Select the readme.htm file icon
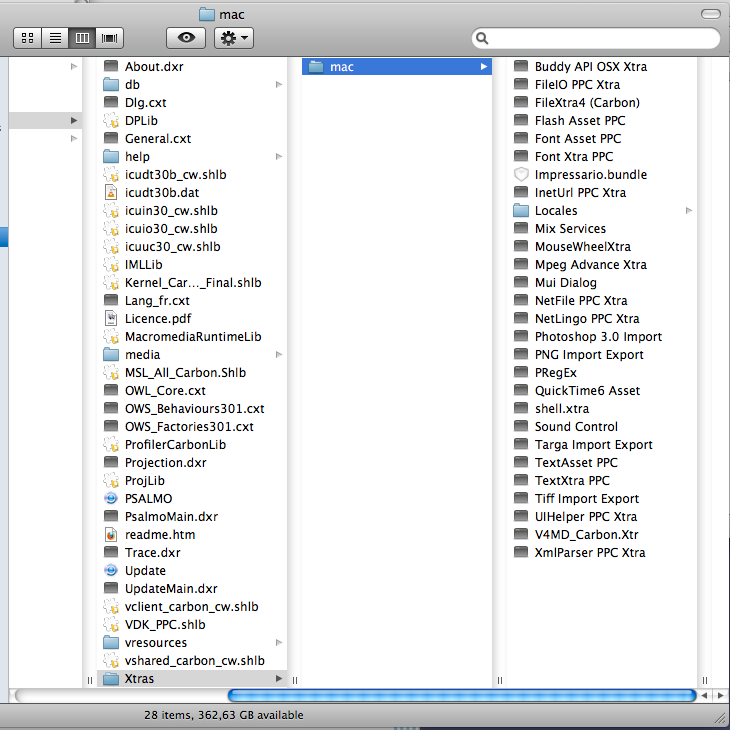The height and width of the screenshot is (730, 730). (111, 534)
